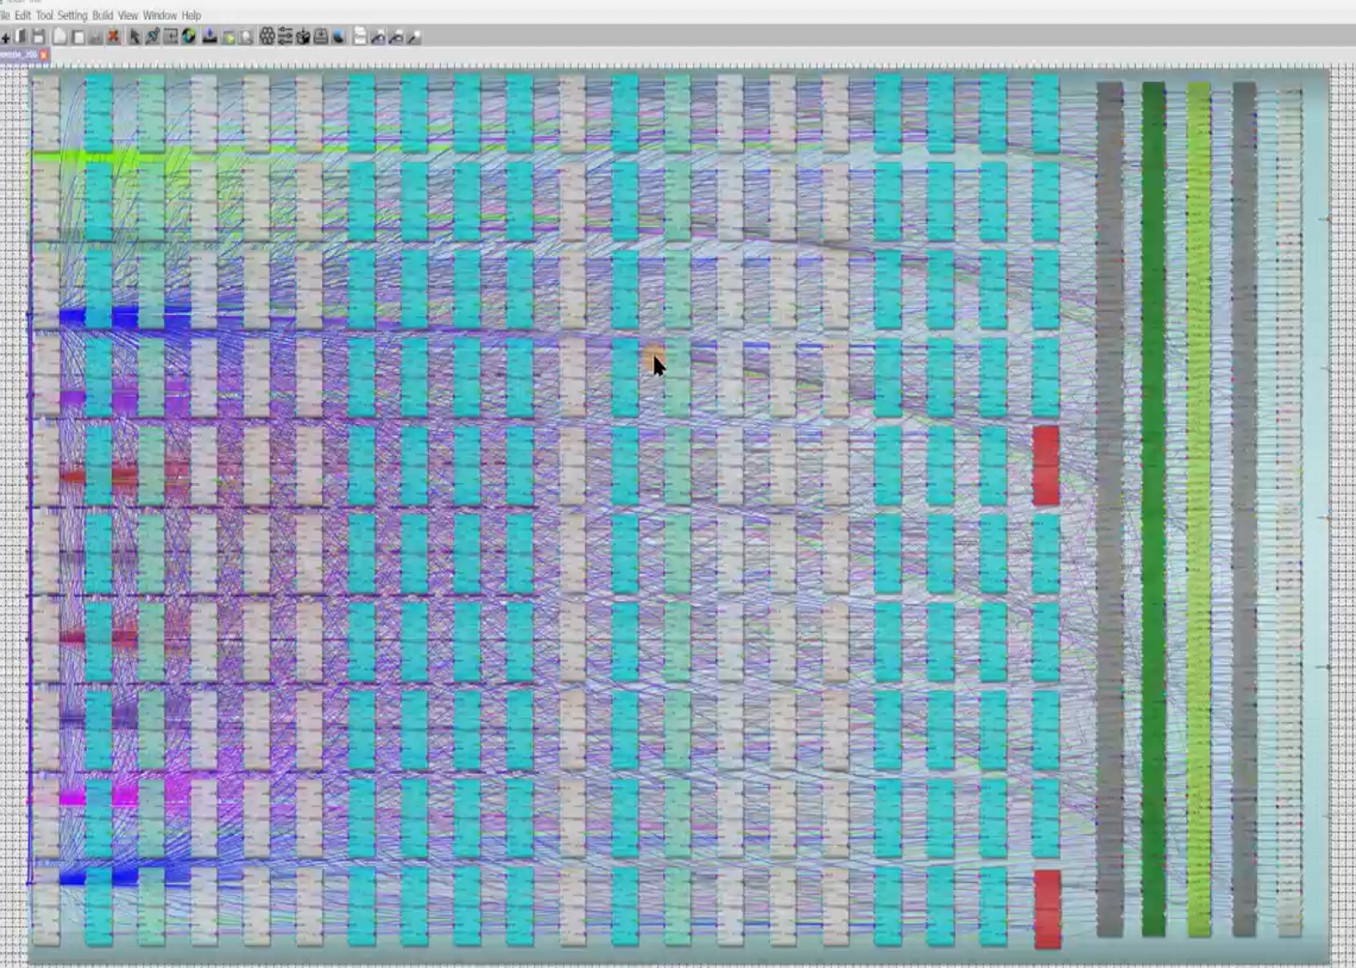Select the upper red block in layout
This screenshot has height=968, width=1356.
pos(1045,465)
